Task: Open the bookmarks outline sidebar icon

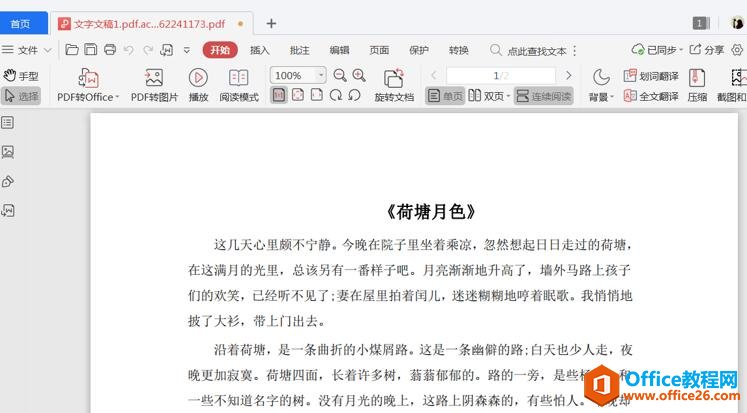Action: coord(8,123)
